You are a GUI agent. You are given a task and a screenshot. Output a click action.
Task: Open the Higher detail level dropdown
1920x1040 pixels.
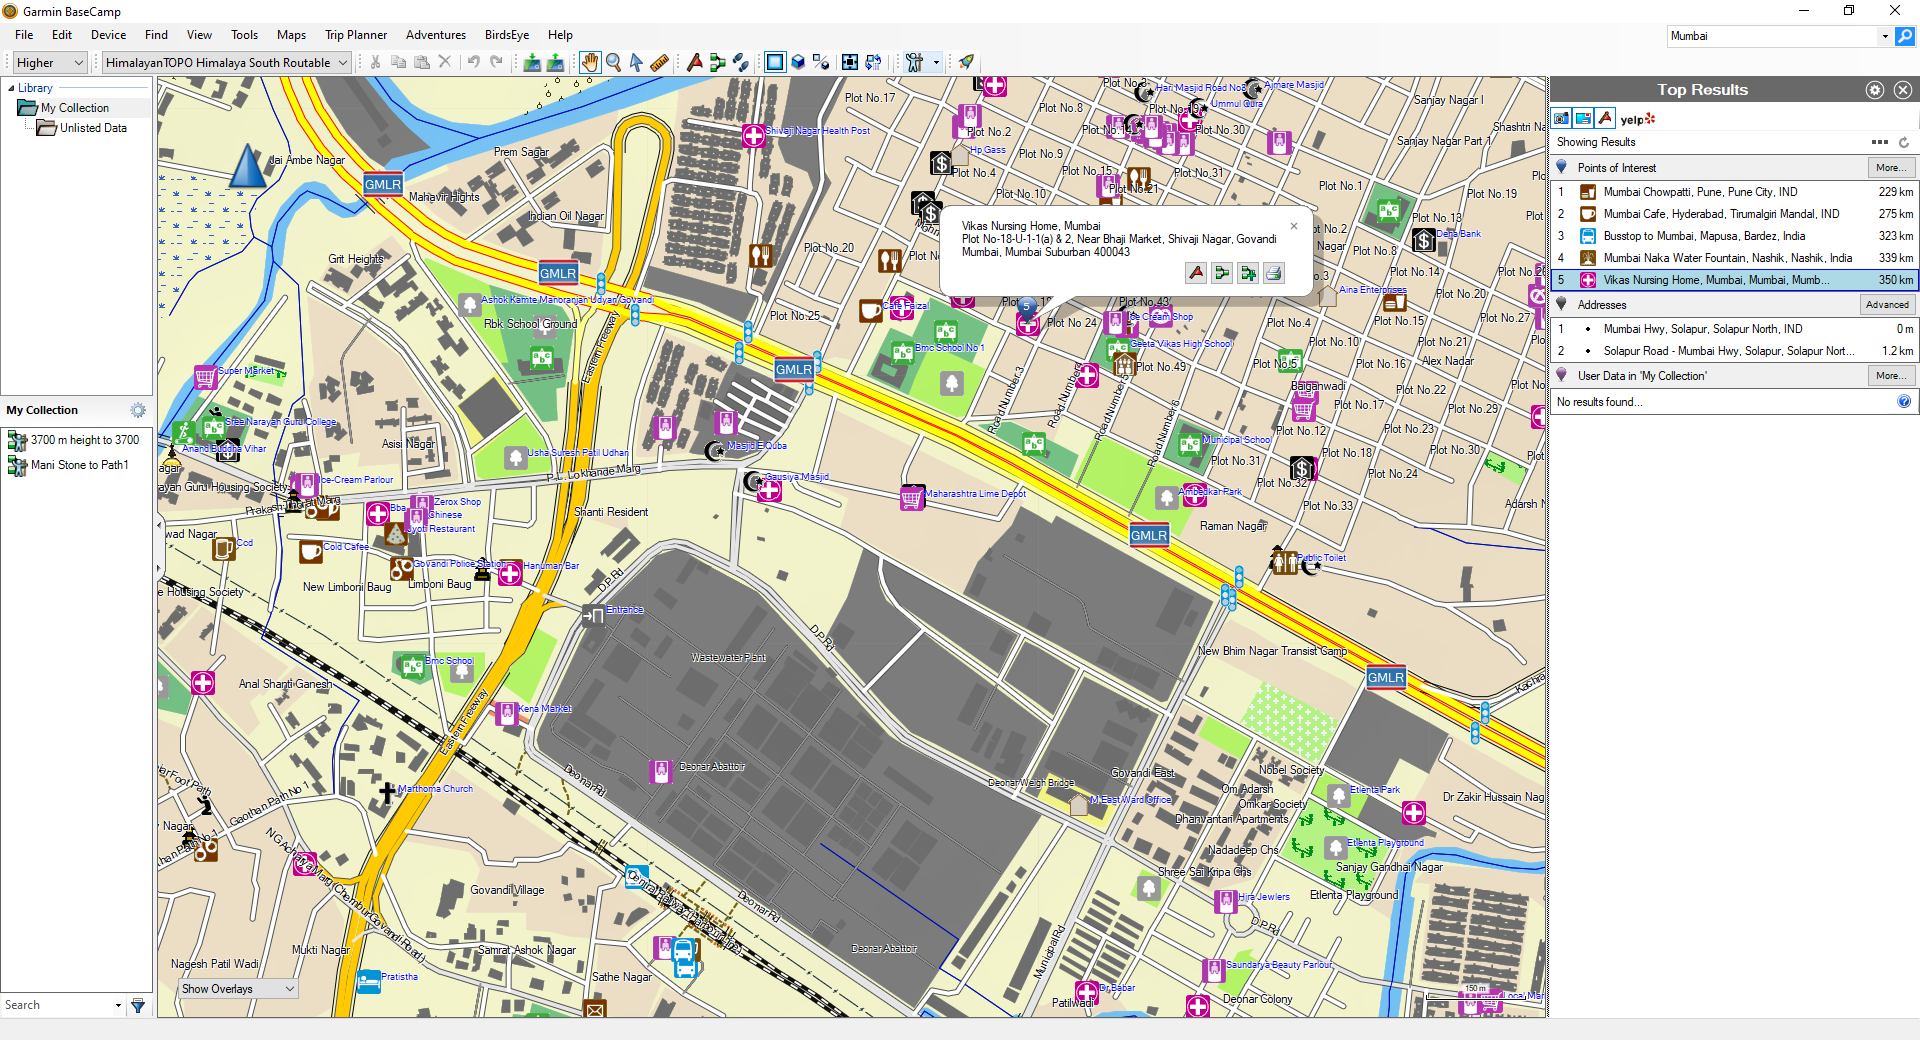(x=50, y=62)
